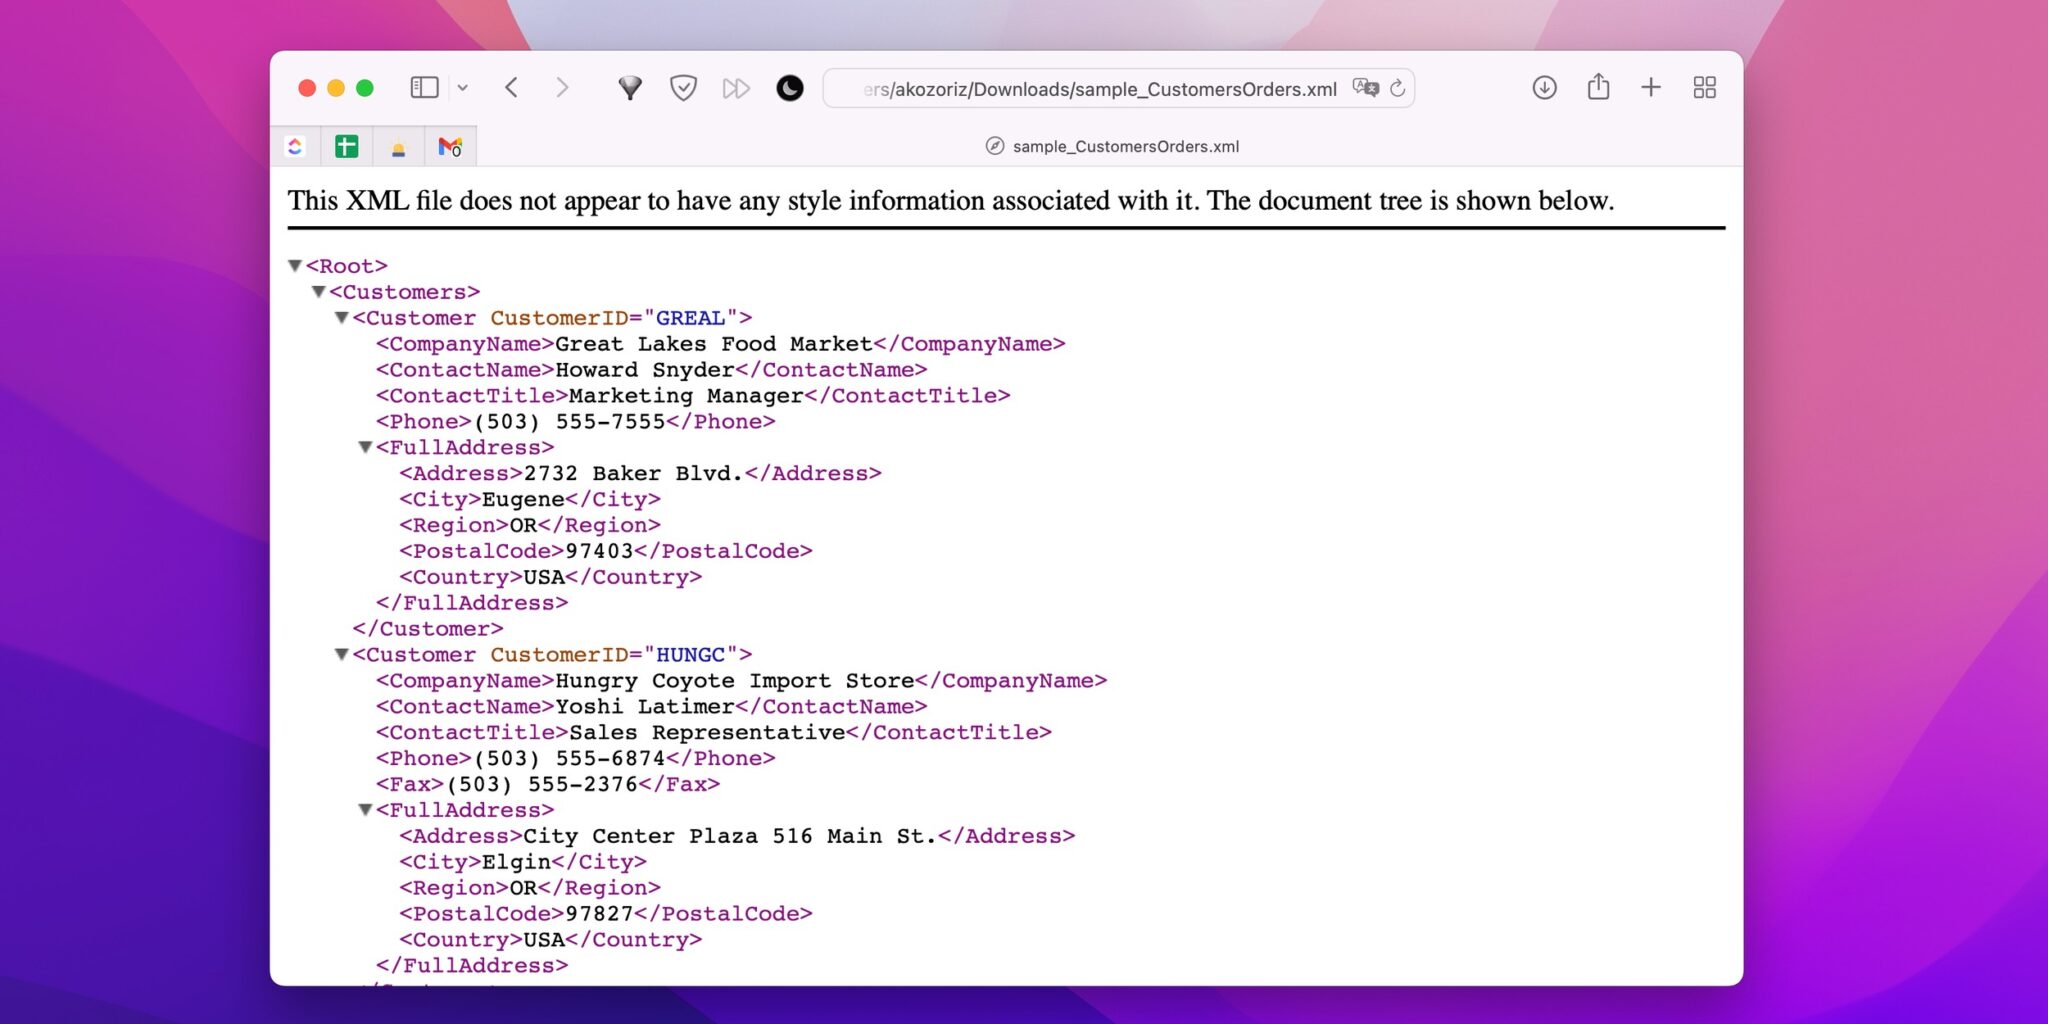Click the privacy shield extension icon
Viewport: 2048px width, 1024px height.
click(683, 88)
